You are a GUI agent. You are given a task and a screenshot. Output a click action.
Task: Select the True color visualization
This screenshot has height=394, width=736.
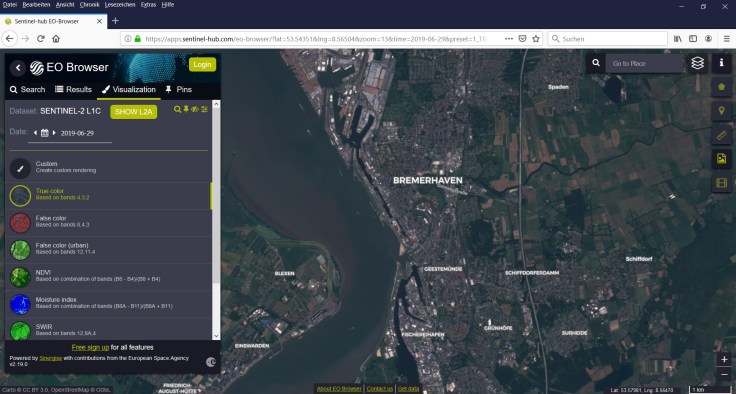pyautogui.click(x=108, y=195)
